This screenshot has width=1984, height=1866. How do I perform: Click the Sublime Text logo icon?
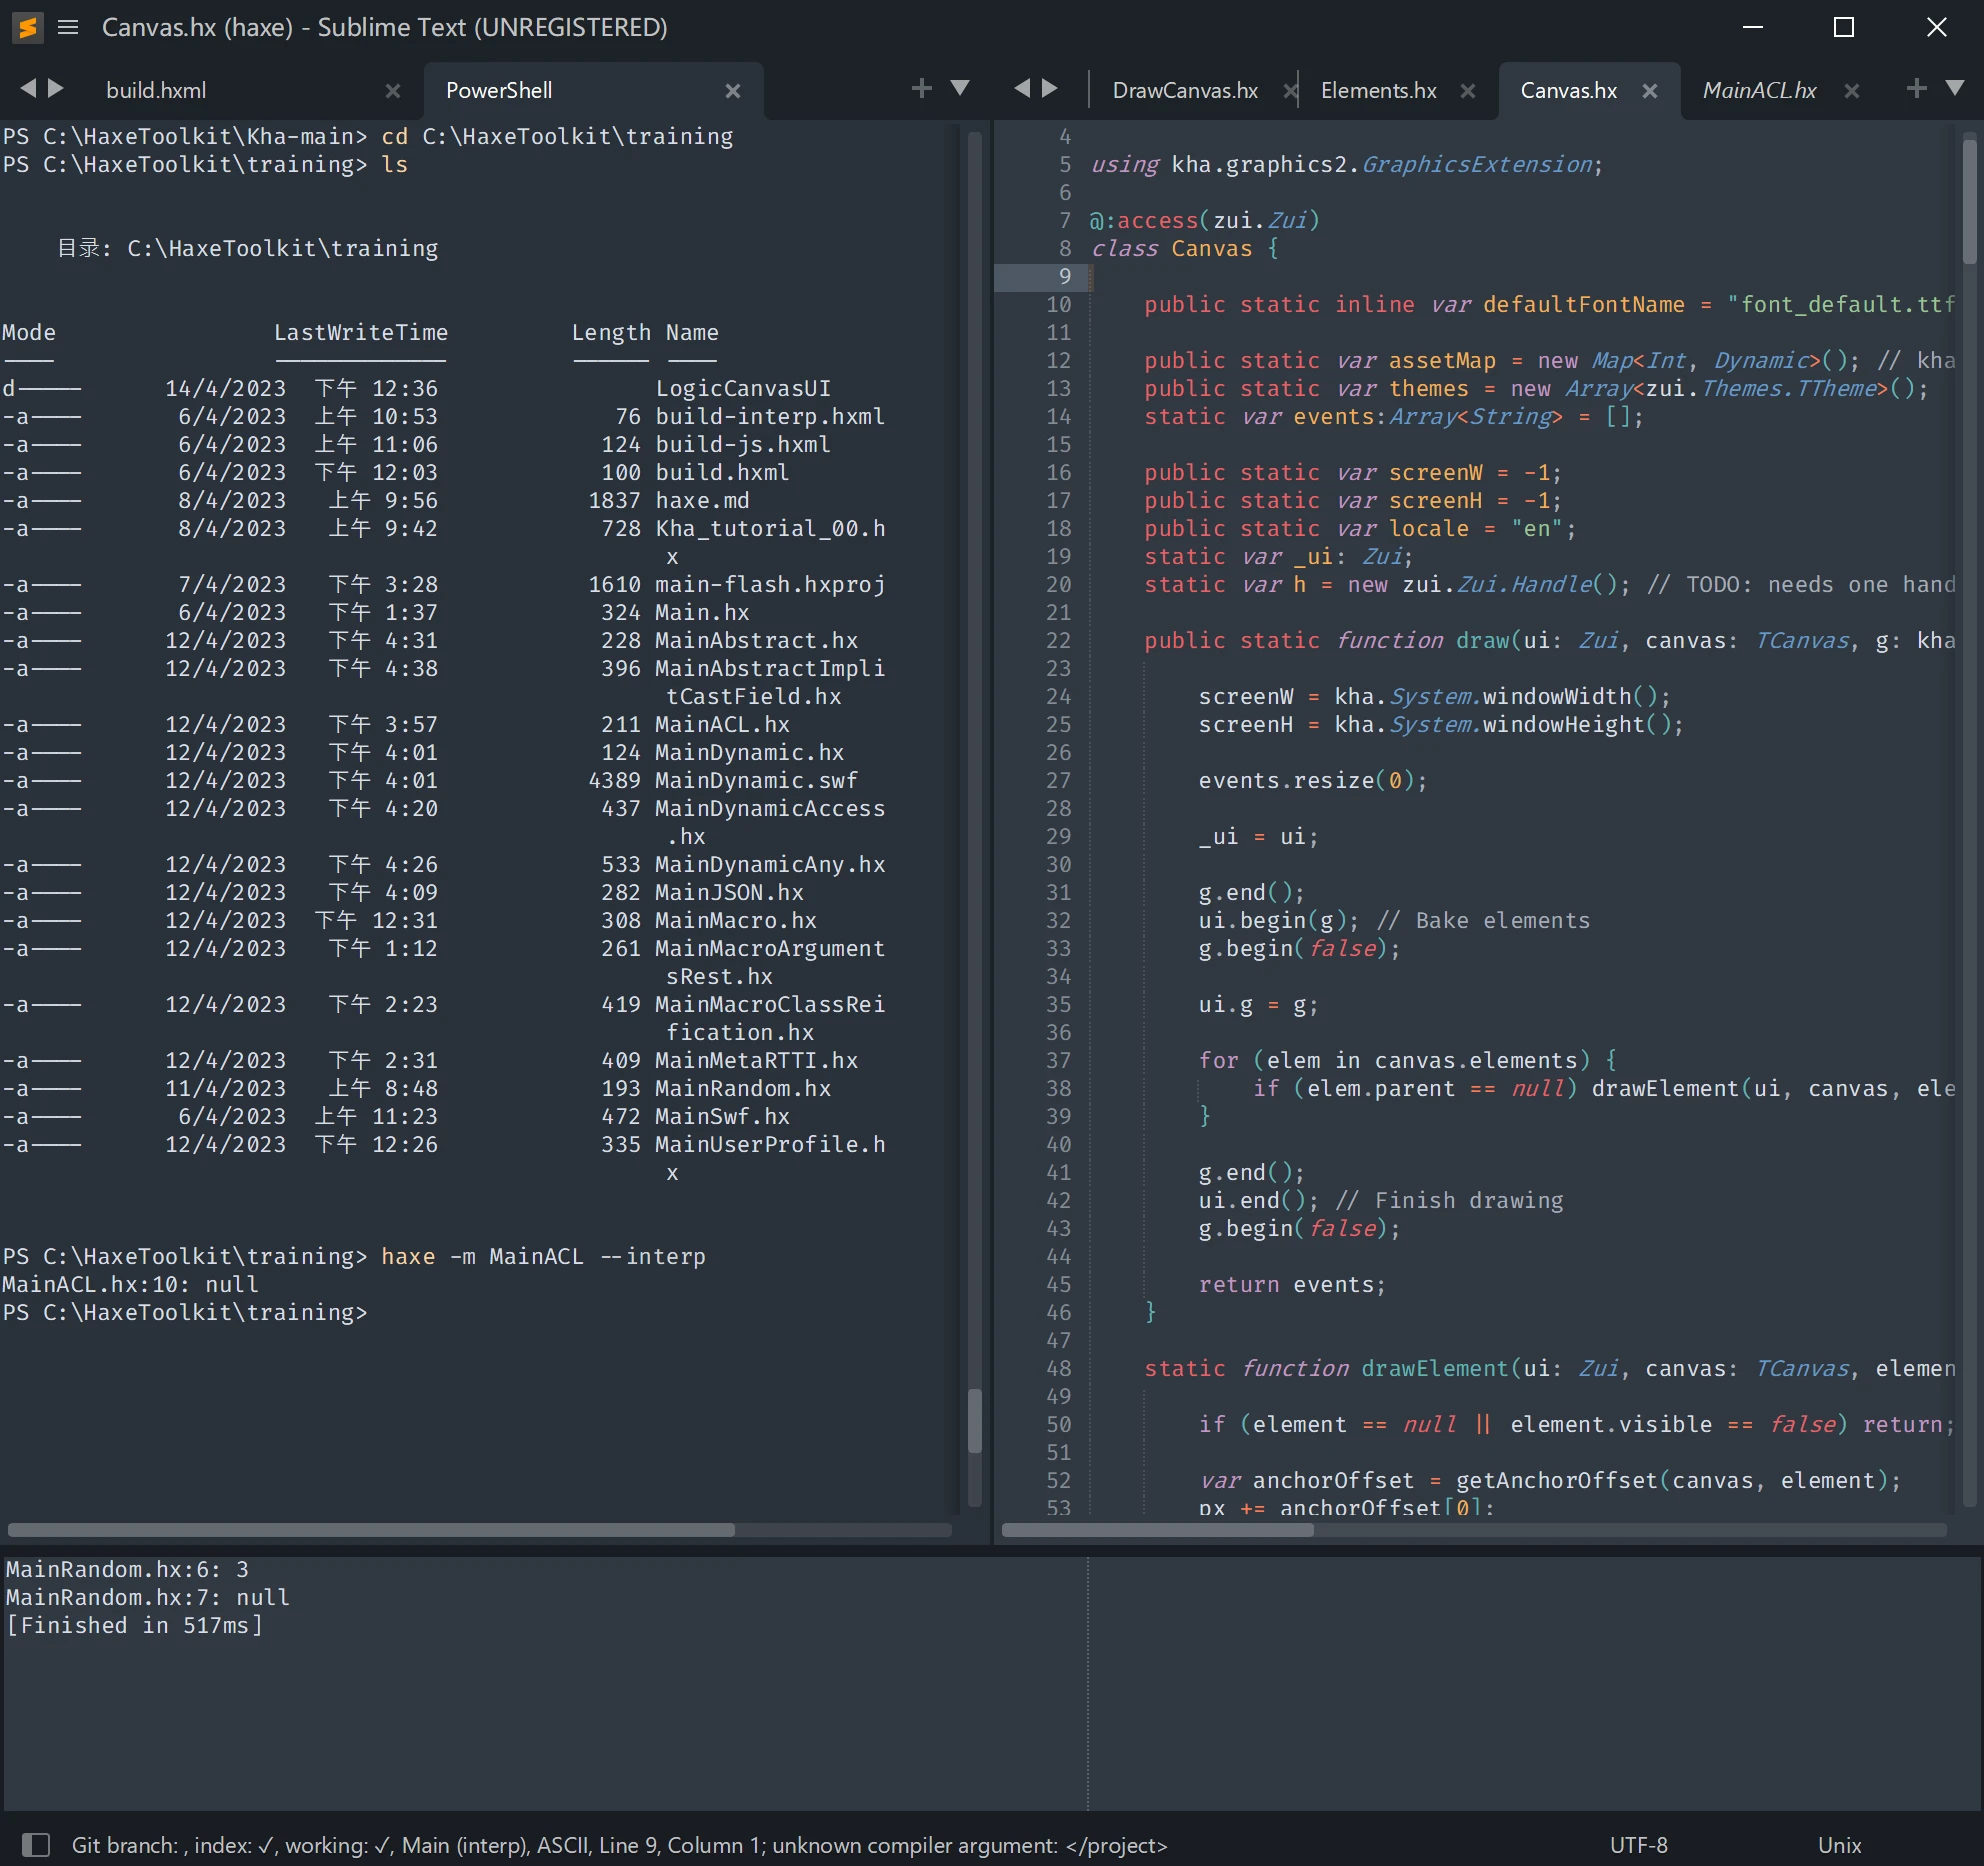click(27, 27)
